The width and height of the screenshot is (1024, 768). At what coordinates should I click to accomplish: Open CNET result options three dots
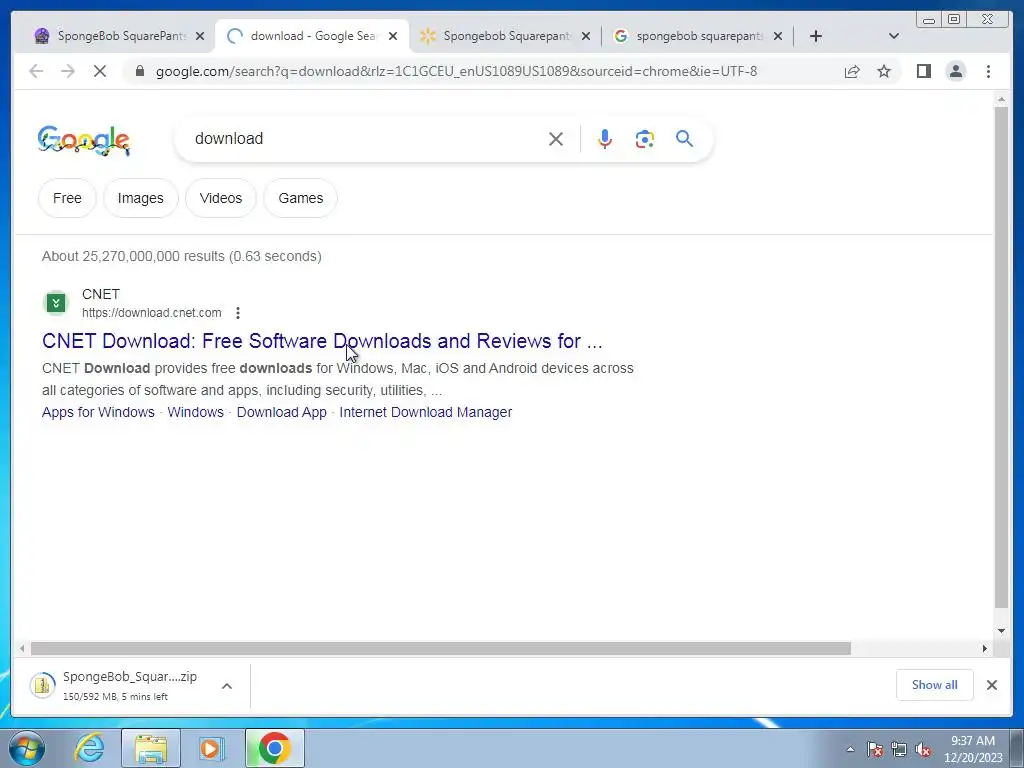pyautogui.click(x=238, y=313)
